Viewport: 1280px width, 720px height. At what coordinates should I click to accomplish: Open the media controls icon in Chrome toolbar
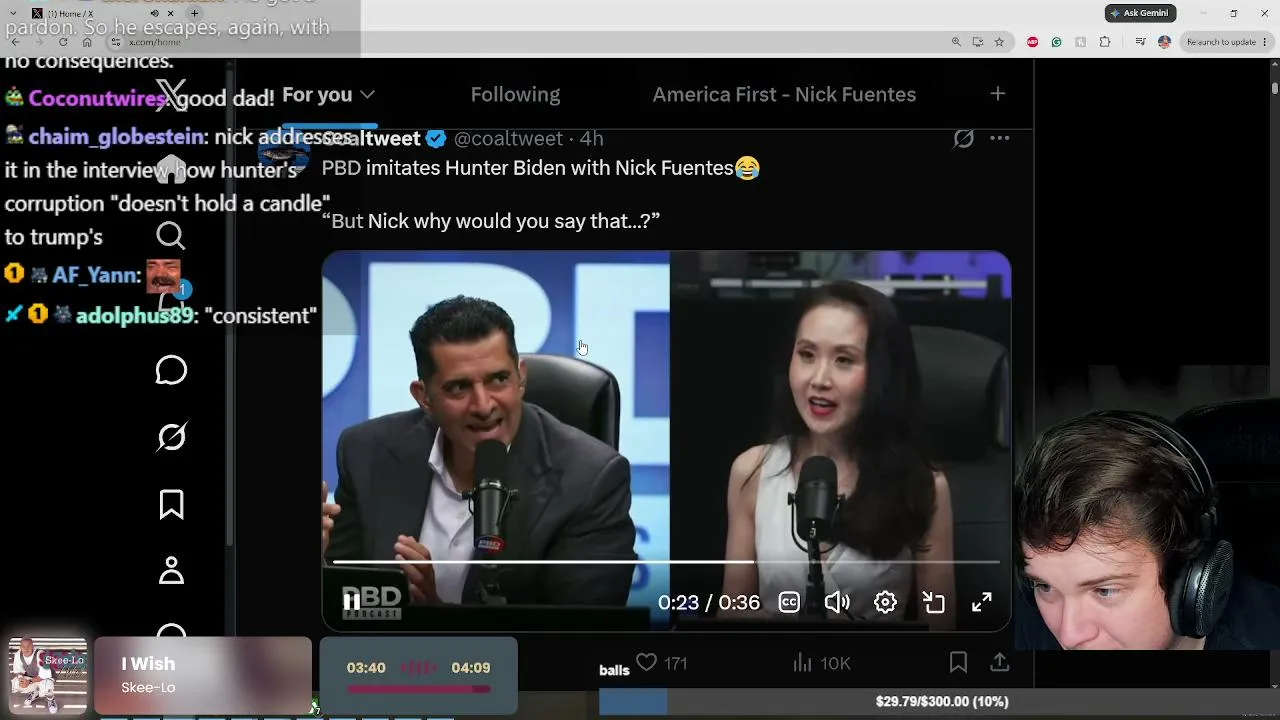click(x=1140, y=42)
